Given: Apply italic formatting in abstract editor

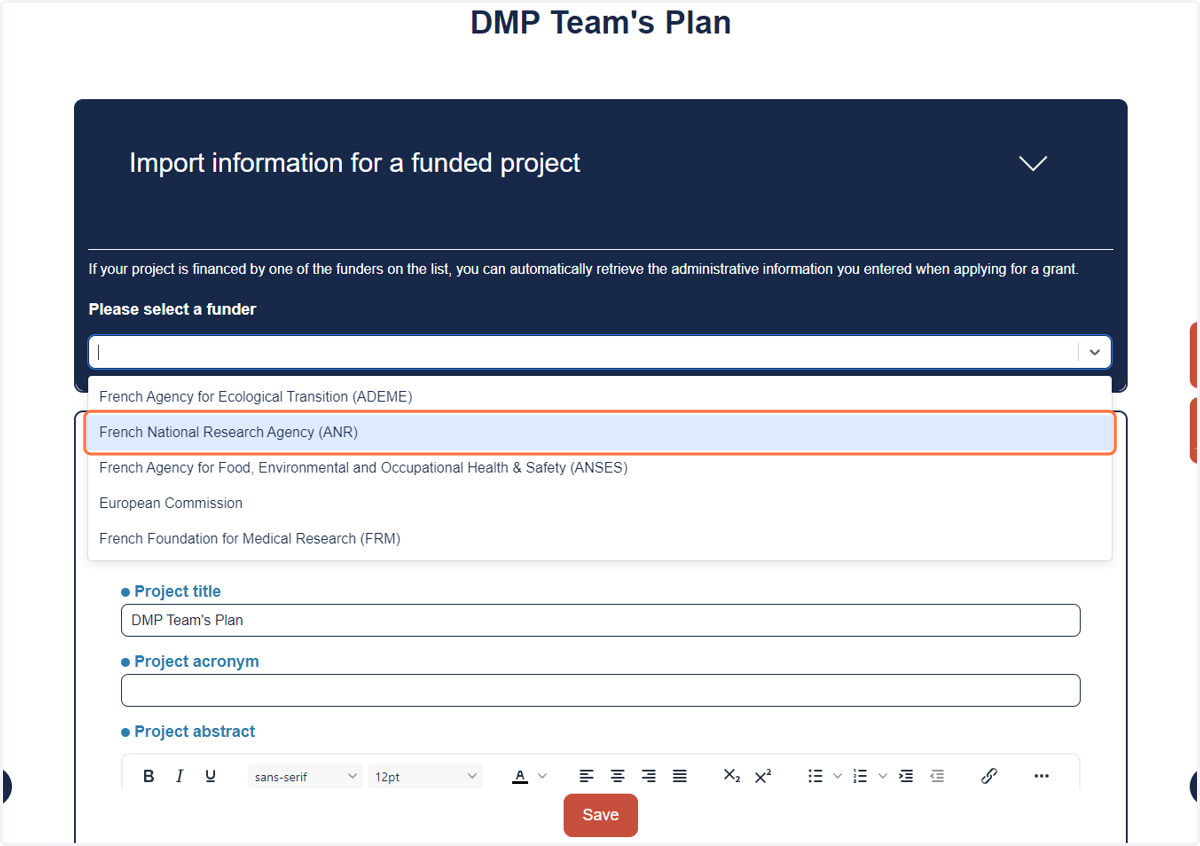Looking at the screenshot, I should (180, 776).
